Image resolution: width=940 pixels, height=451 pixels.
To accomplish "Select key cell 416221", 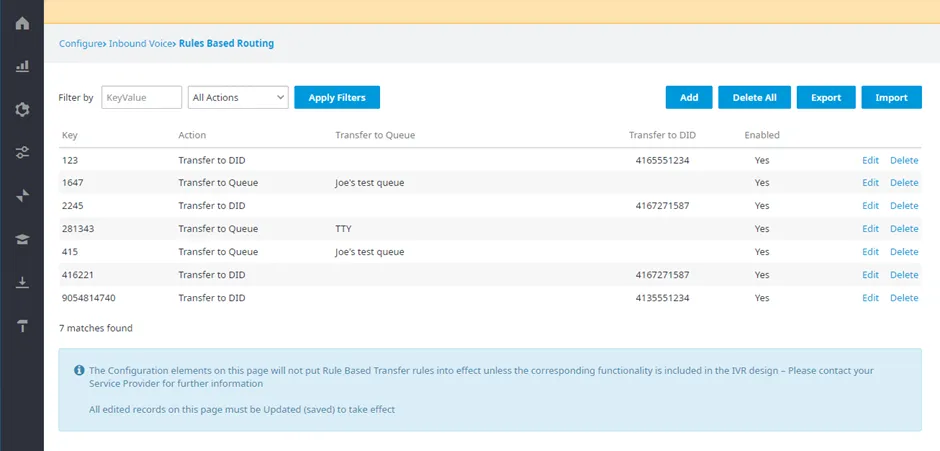I will (x=78, y=275).
